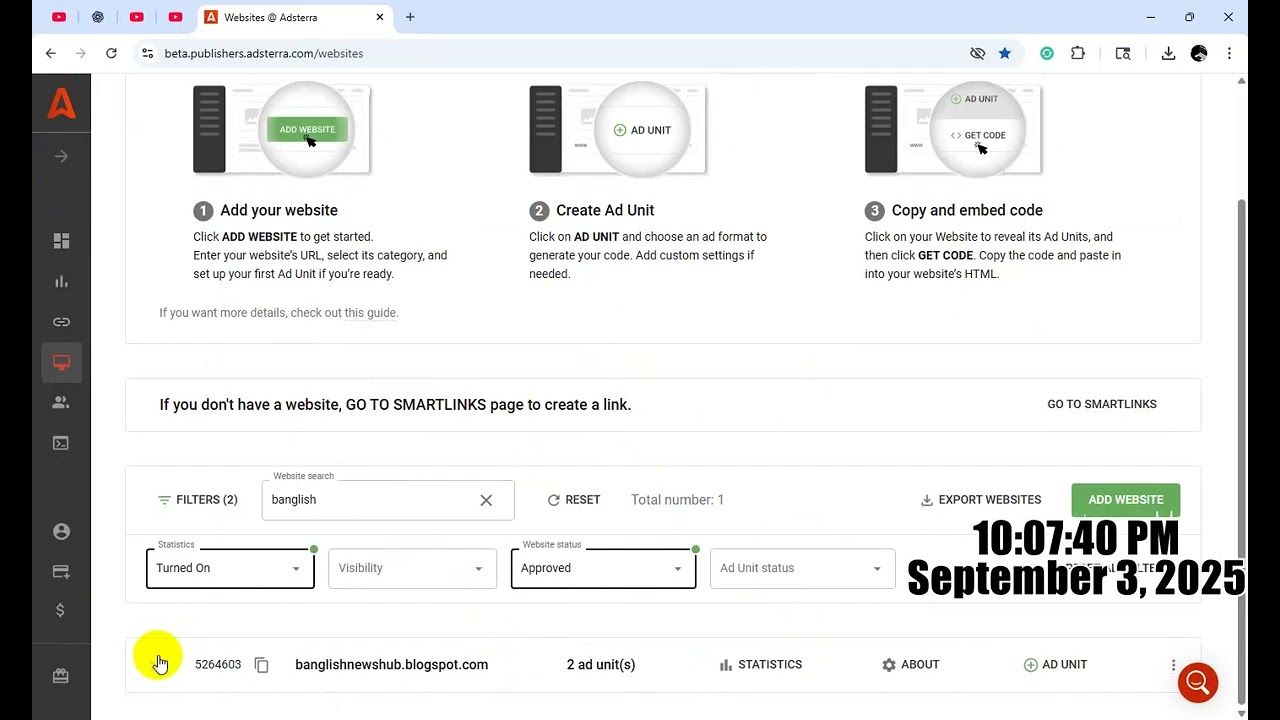Switch to the fourth tab with YouTube icon

pyautogui.click(x=176, y=17)
